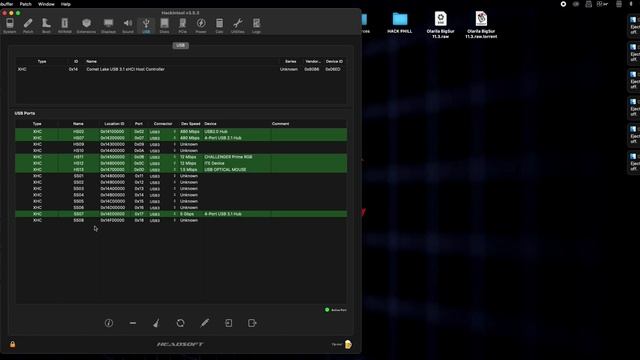The width and height of the screenshot is (640, 360).
Task: Open the Boot toolbar section
Action: (46, 26)
